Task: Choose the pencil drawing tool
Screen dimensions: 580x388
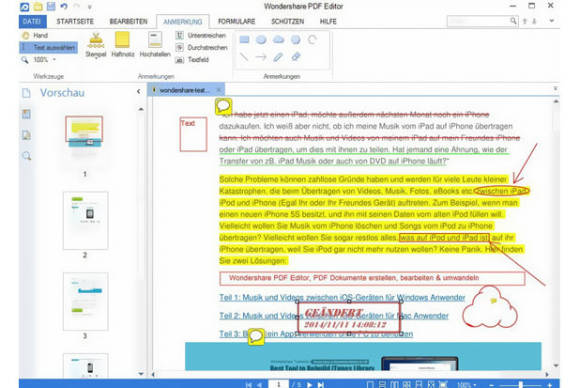Action: [x=278, y=57]
